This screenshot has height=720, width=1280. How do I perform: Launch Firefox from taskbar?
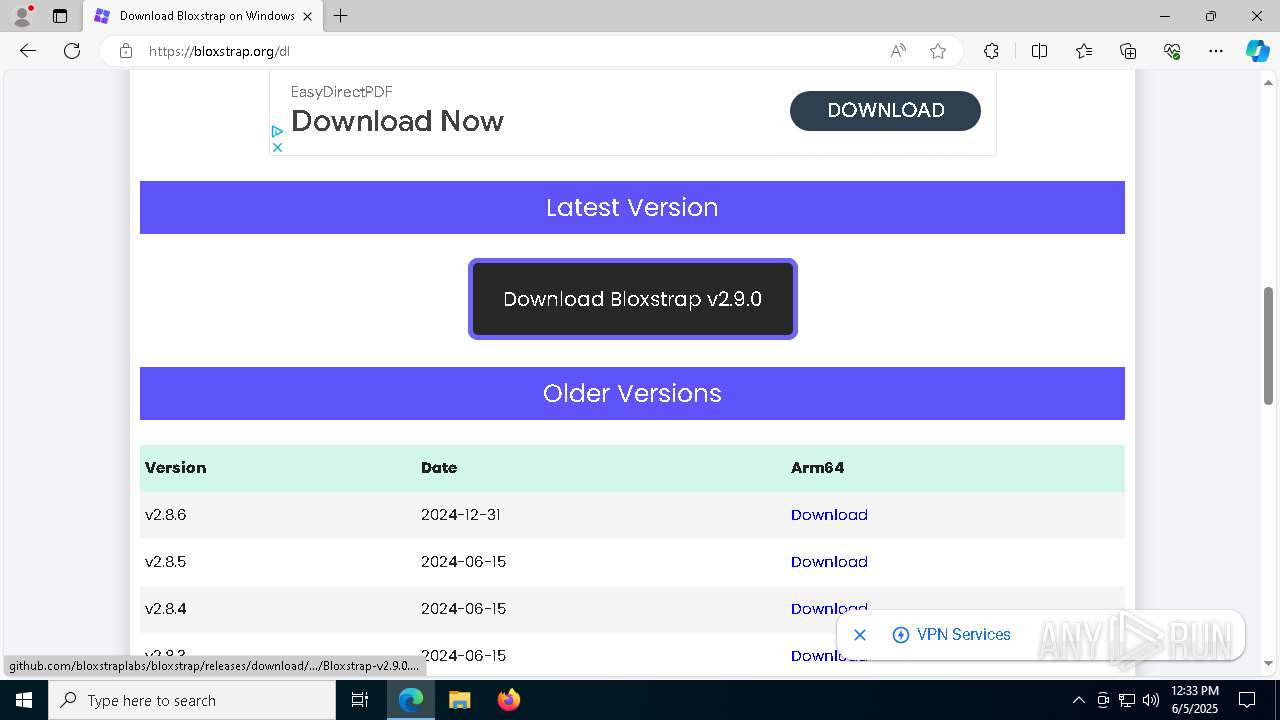pyautogui.click(x=509, y=700)
